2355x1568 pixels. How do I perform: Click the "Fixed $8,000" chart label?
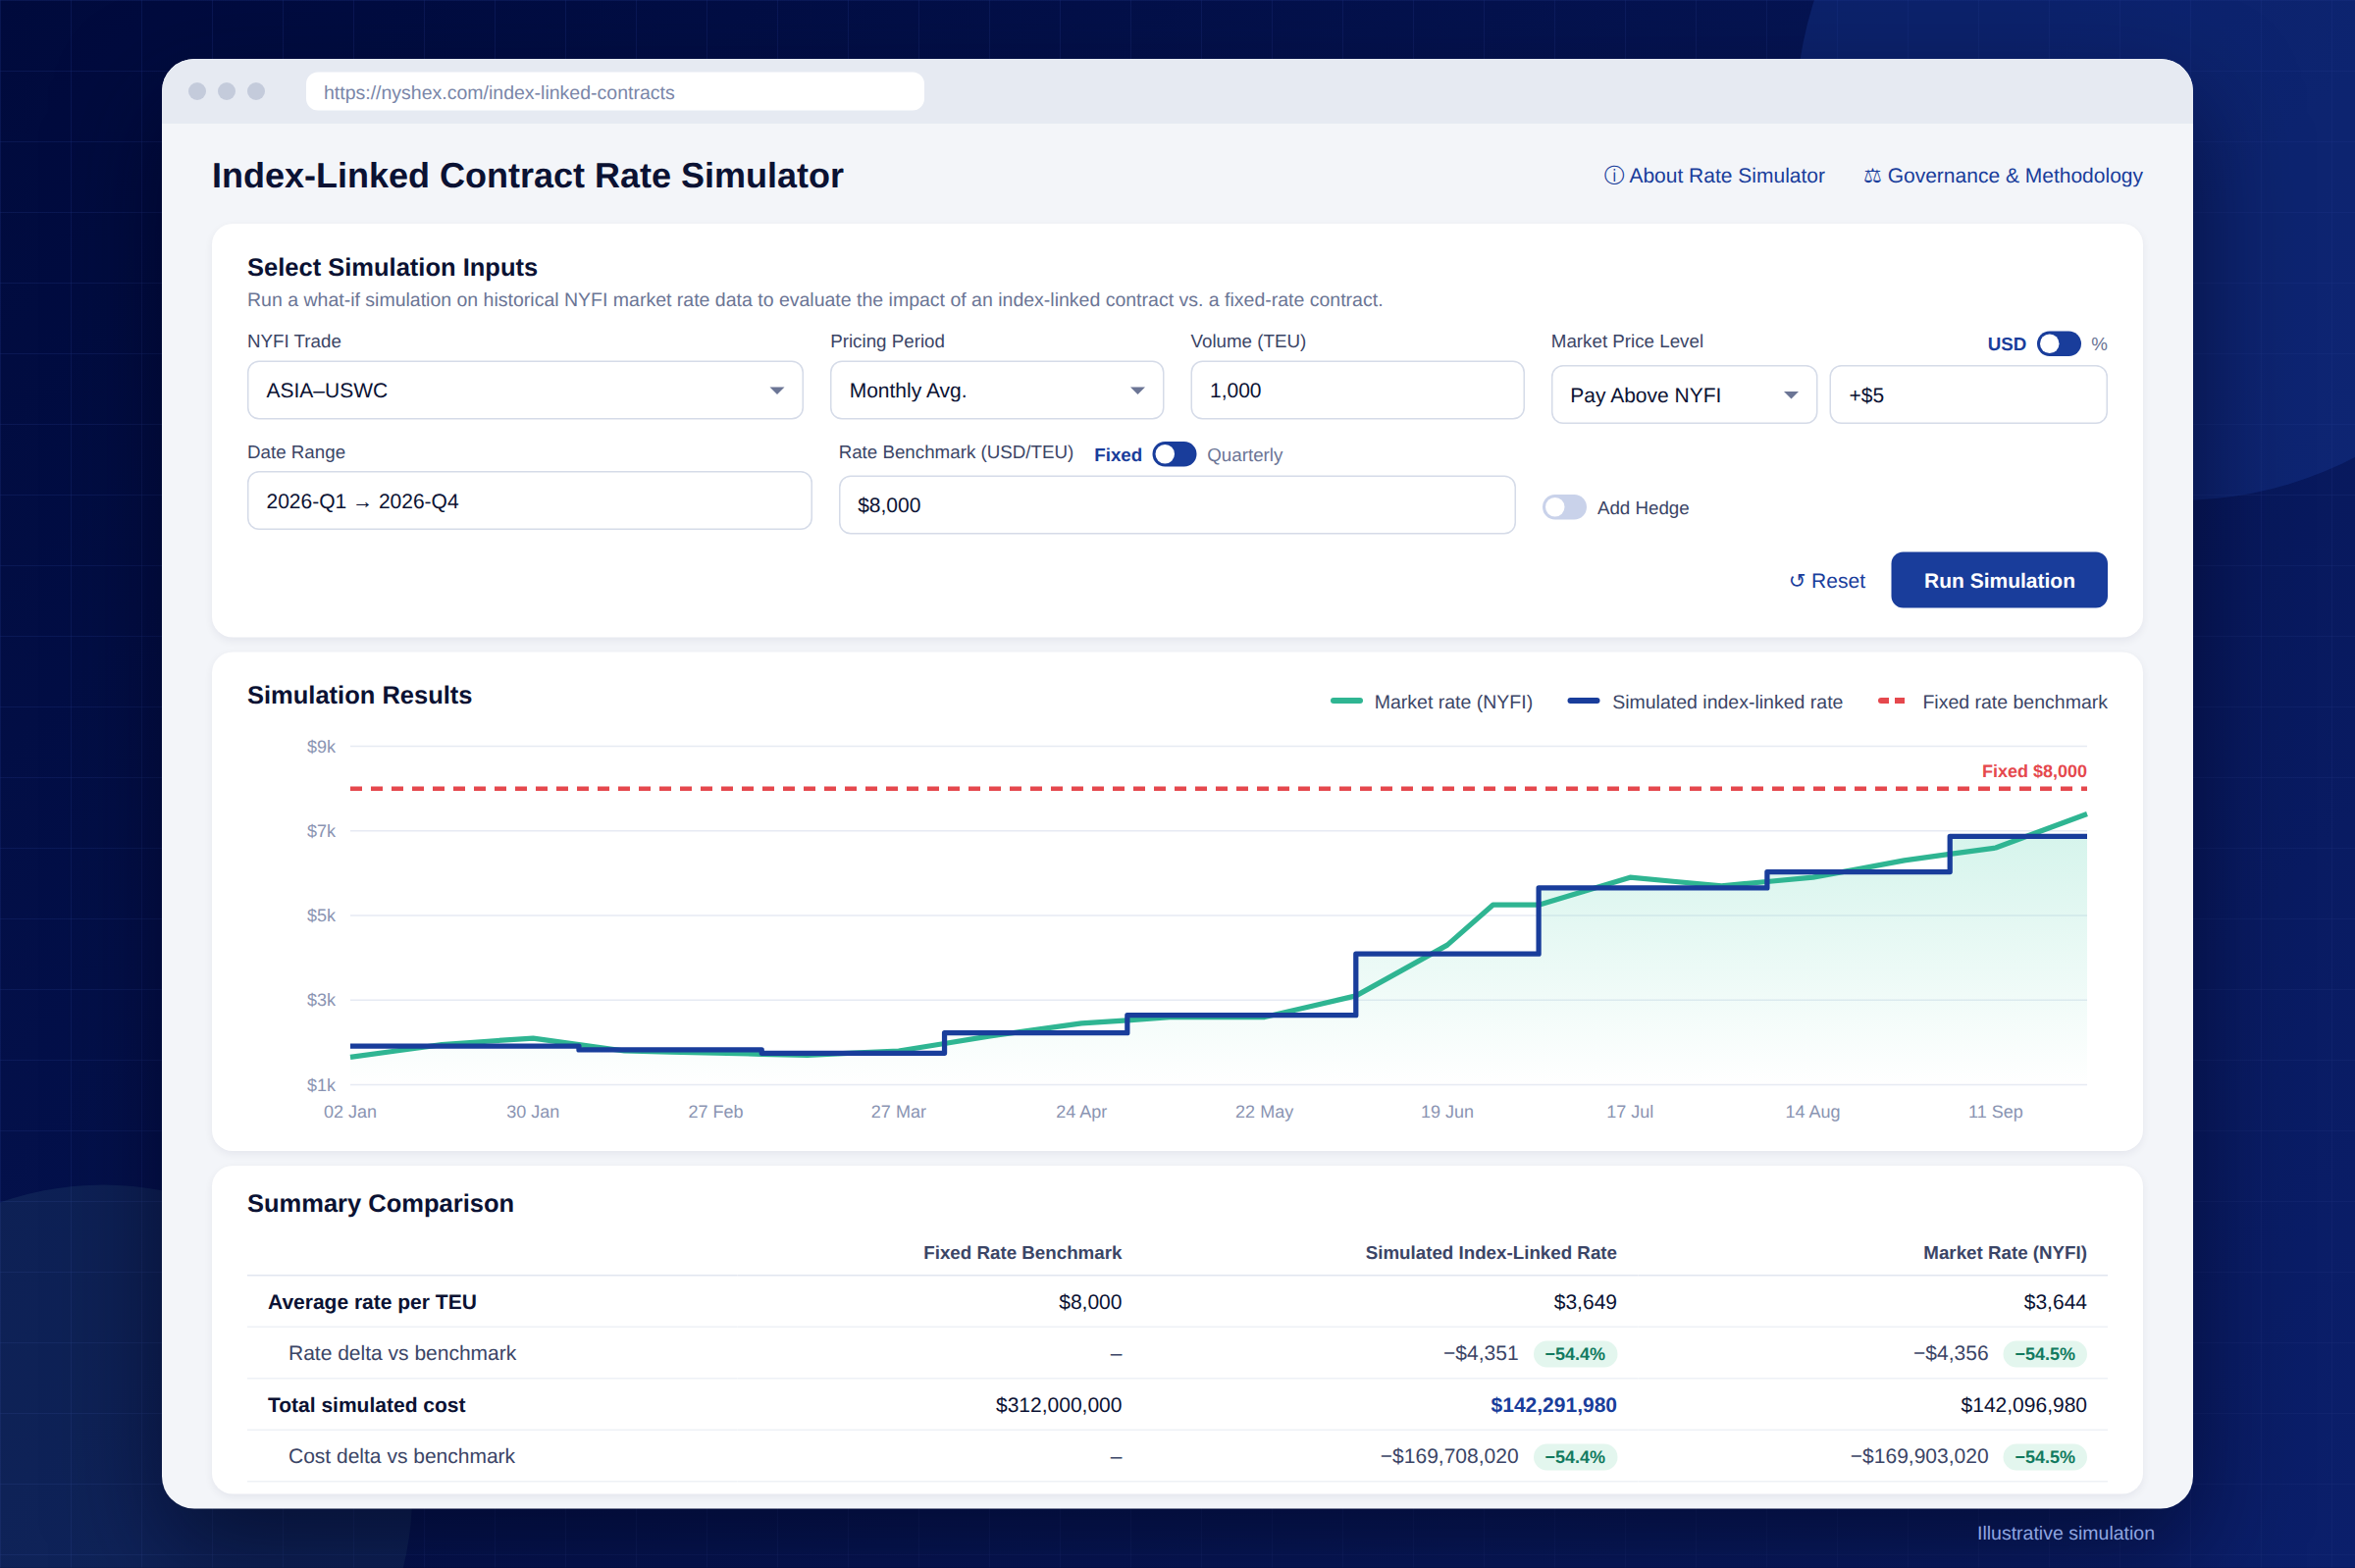(x=2034, y=771)
